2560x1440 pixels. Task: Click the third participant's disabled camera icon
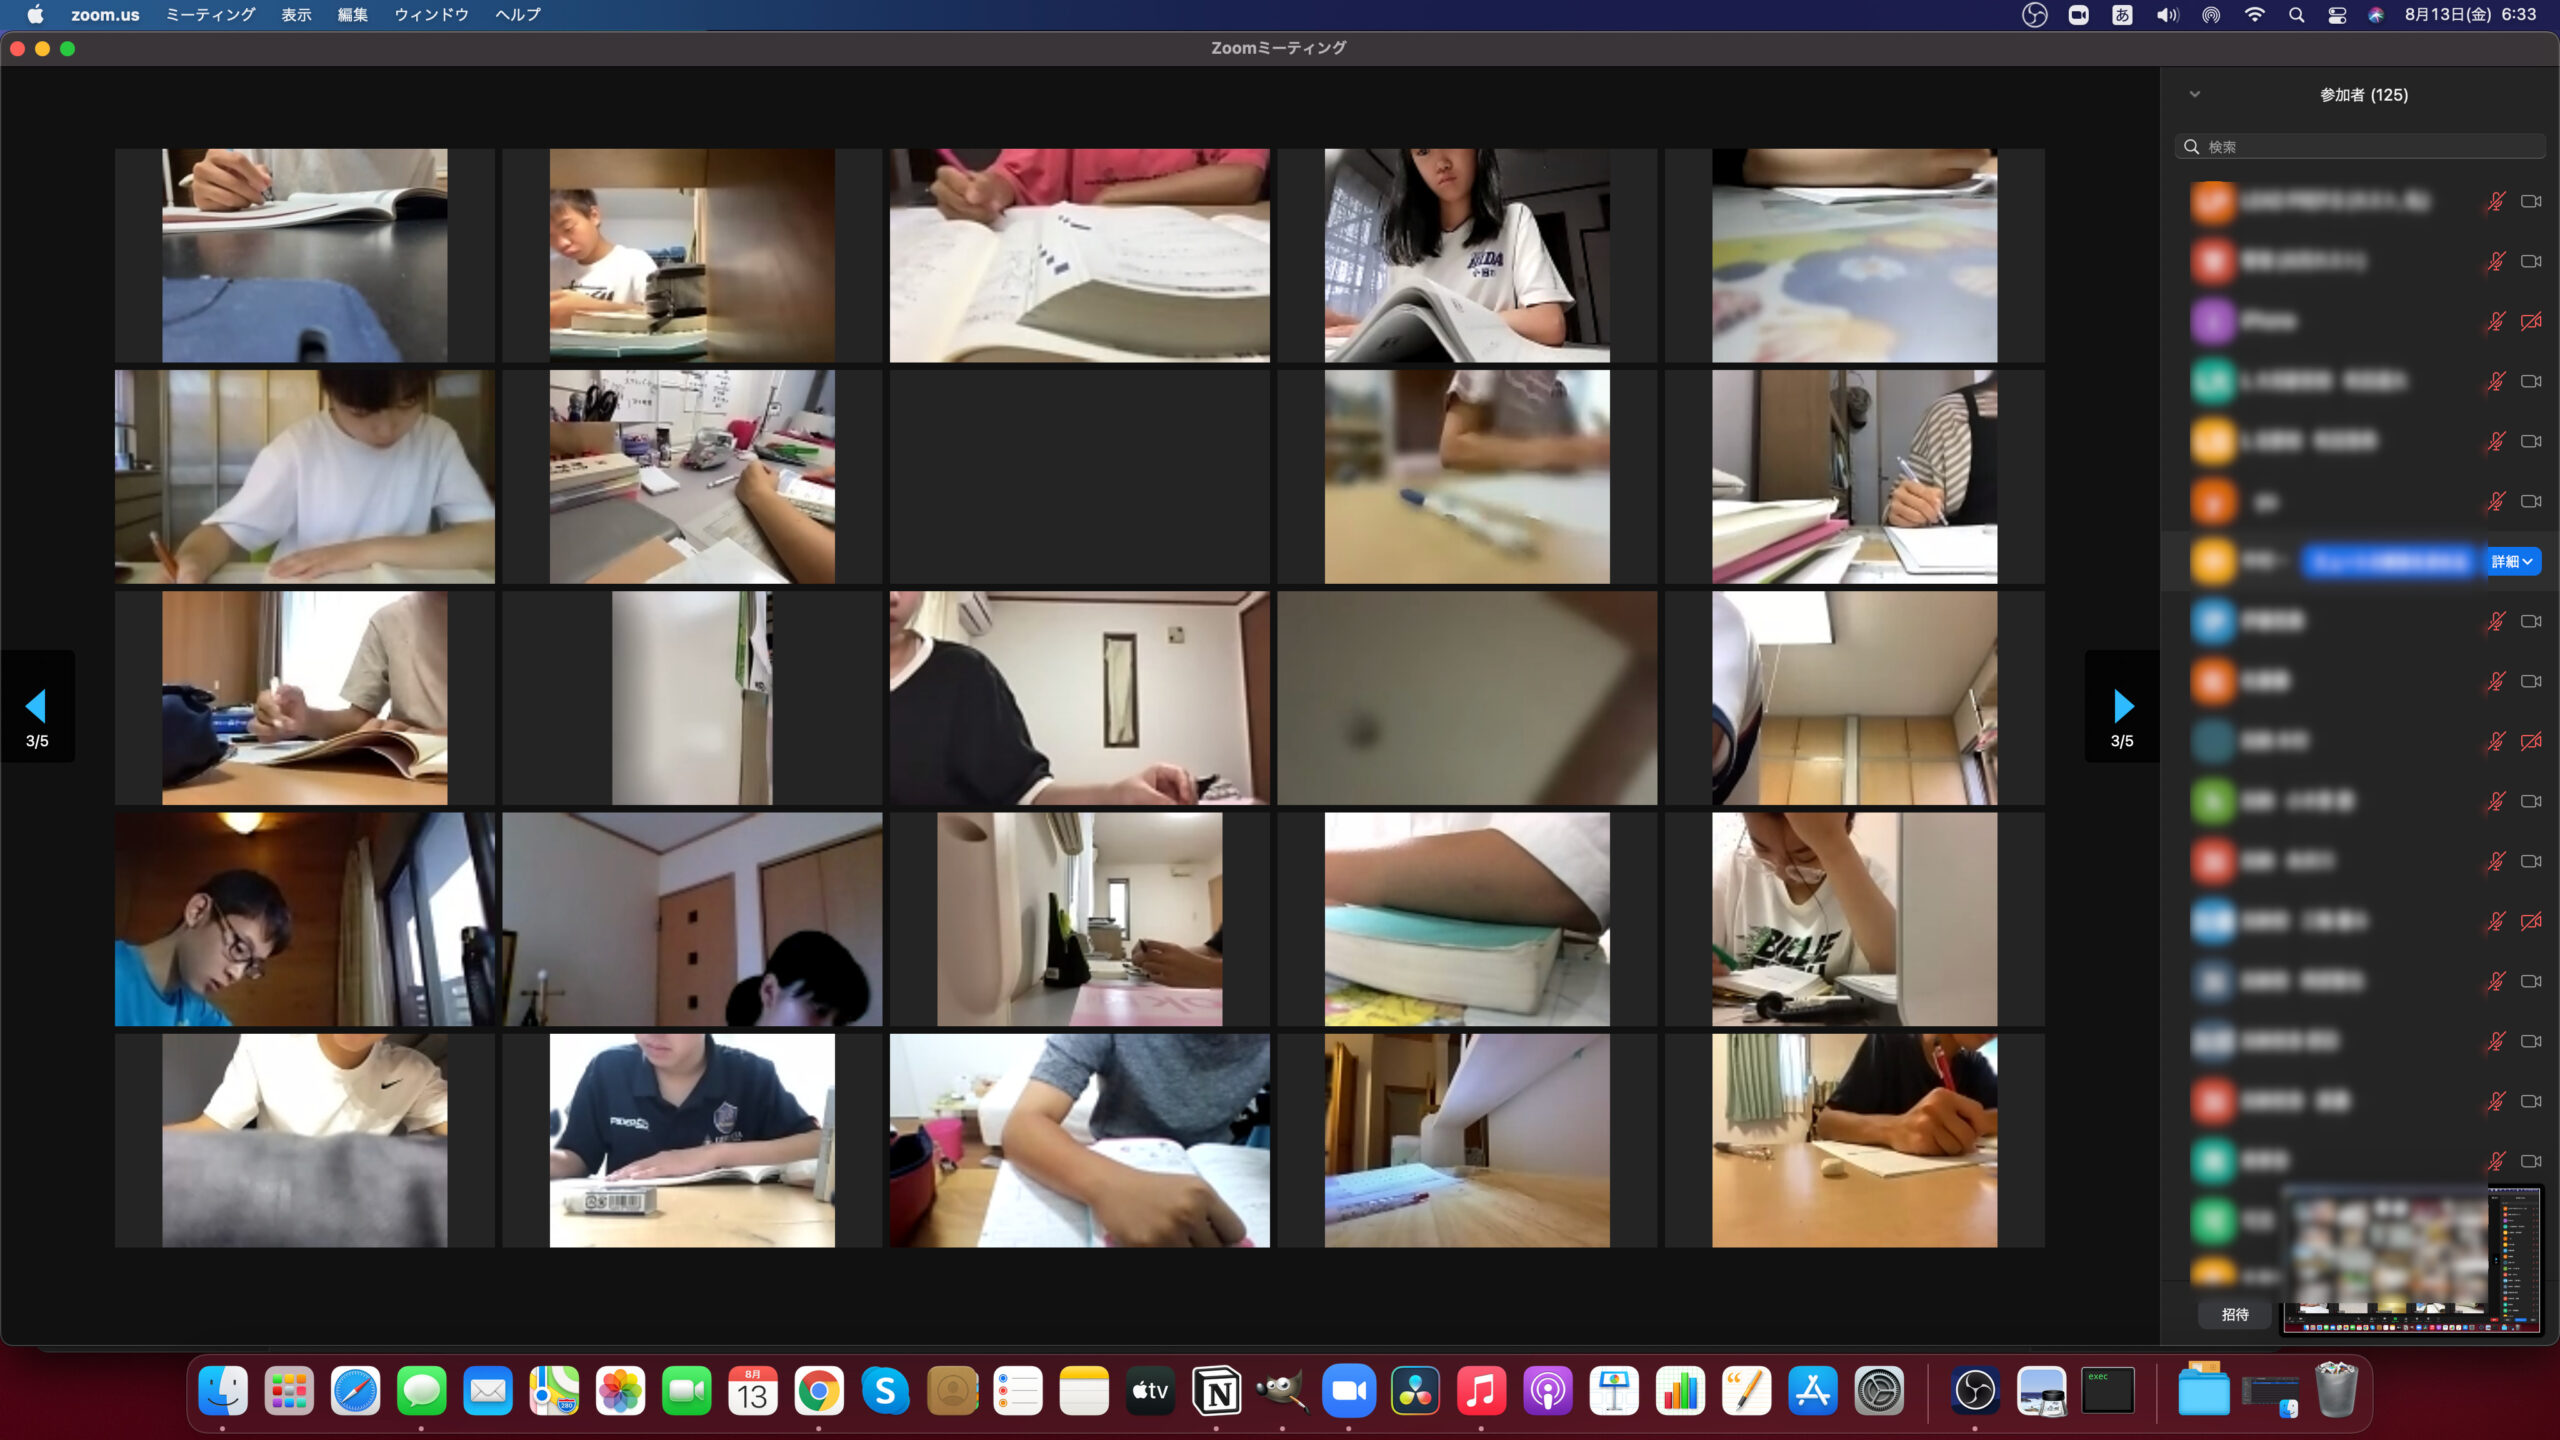[x=2531, y=321]
